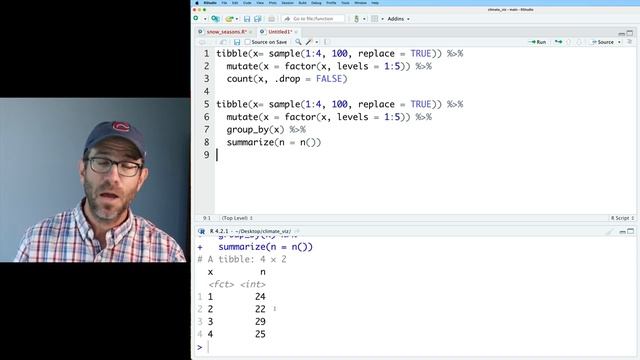Screen dimensions: 640x360
Task: Click the Code Tools wand icon
Action: (309, 42)
